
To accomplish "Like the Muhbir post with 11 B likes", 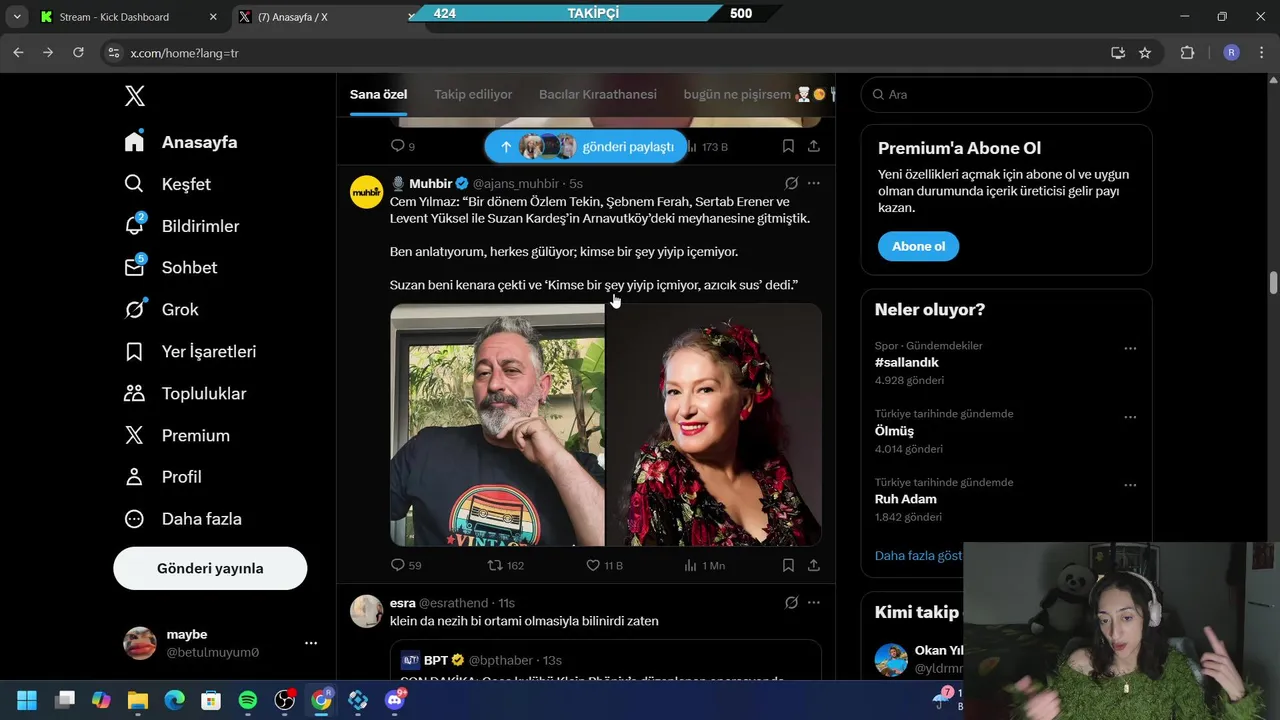I will 592,565.
